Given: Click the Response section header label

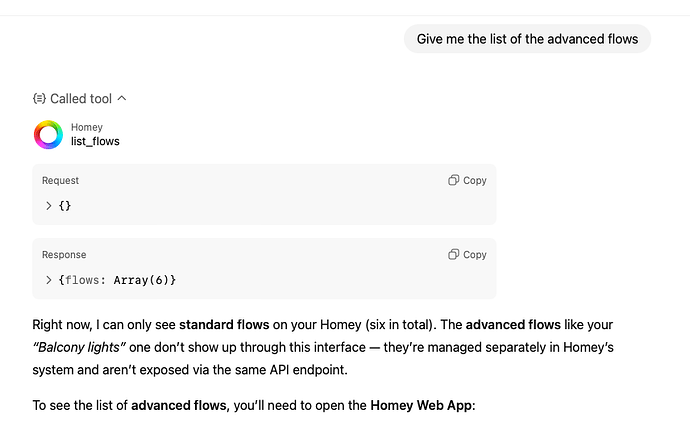Looking at the screenshot, I should pos(64,255).
